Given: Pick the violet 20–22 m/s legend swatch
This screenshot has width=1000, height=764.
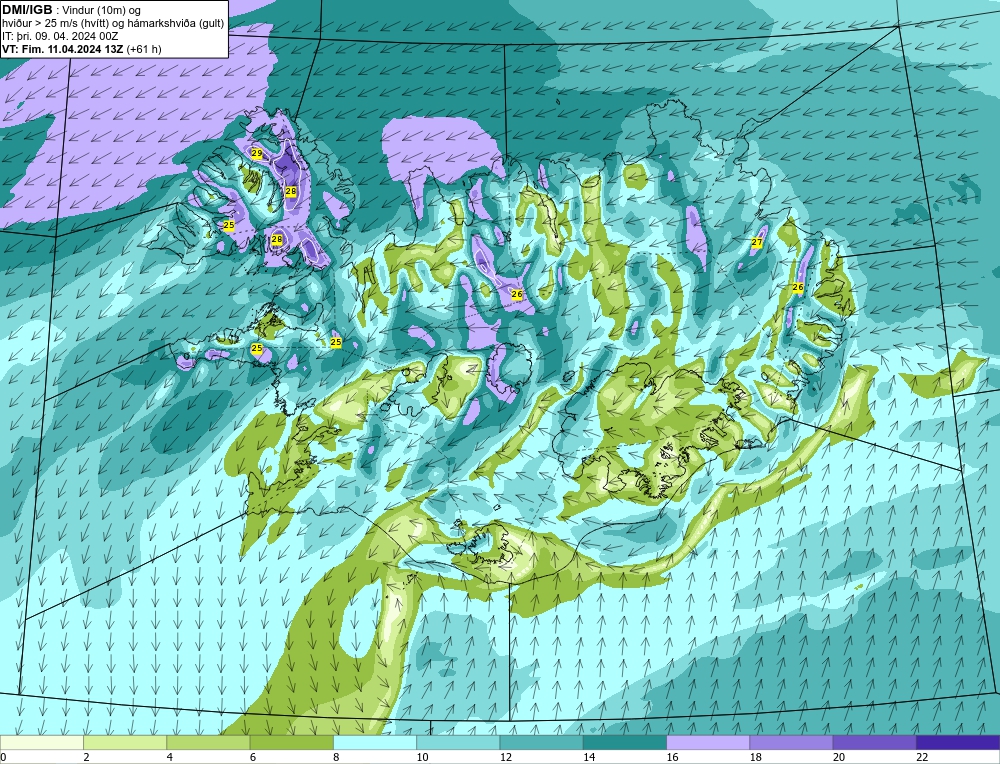Looking at the screenshot, I should tap(875, 742).
